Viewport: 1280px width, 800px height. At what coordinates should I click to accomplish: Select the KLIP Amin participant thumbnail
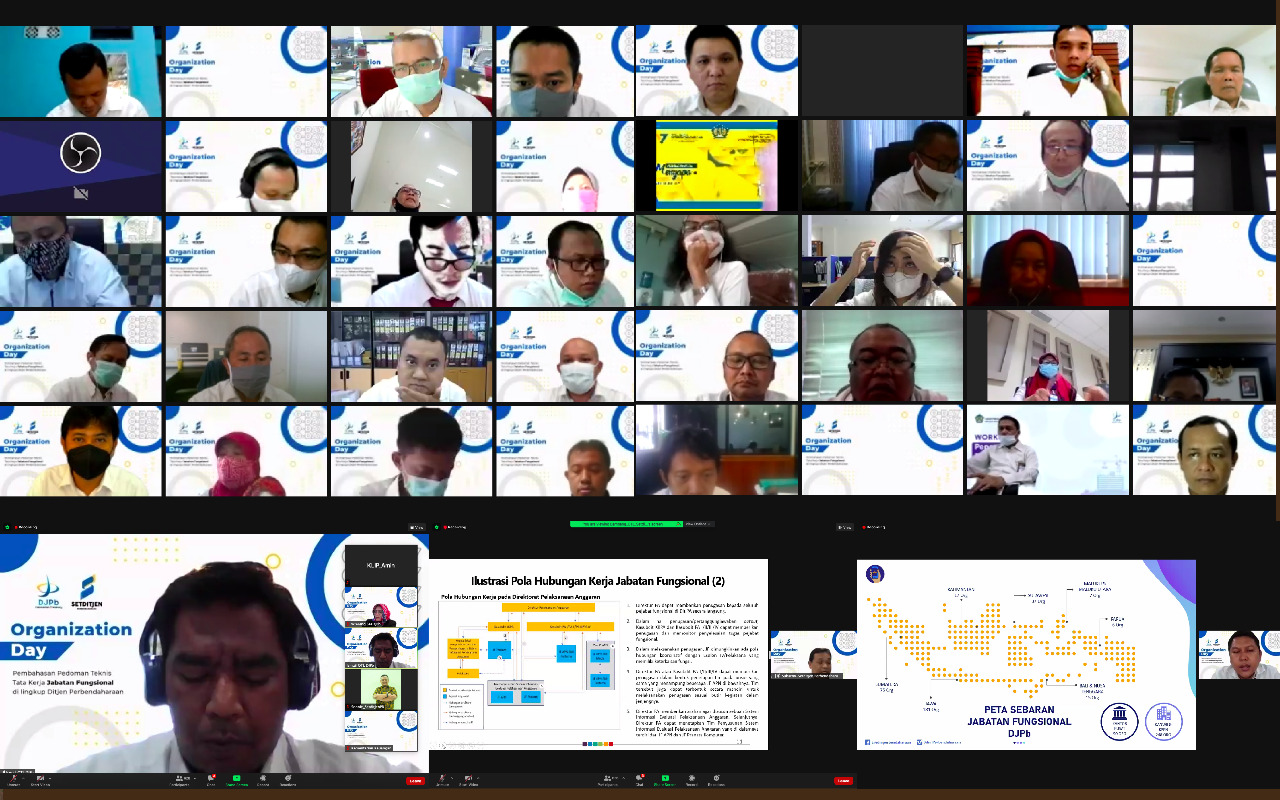381,566
